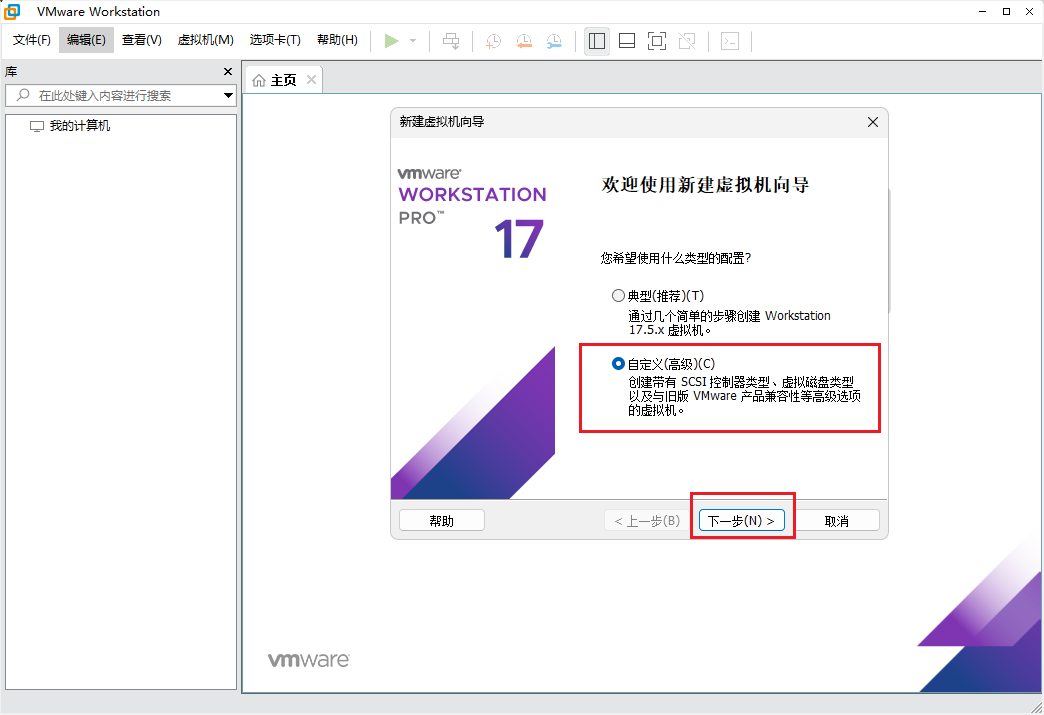Click the 帮助 button in wizard
The image size is (1044, 715).
(x=441, y=521)
